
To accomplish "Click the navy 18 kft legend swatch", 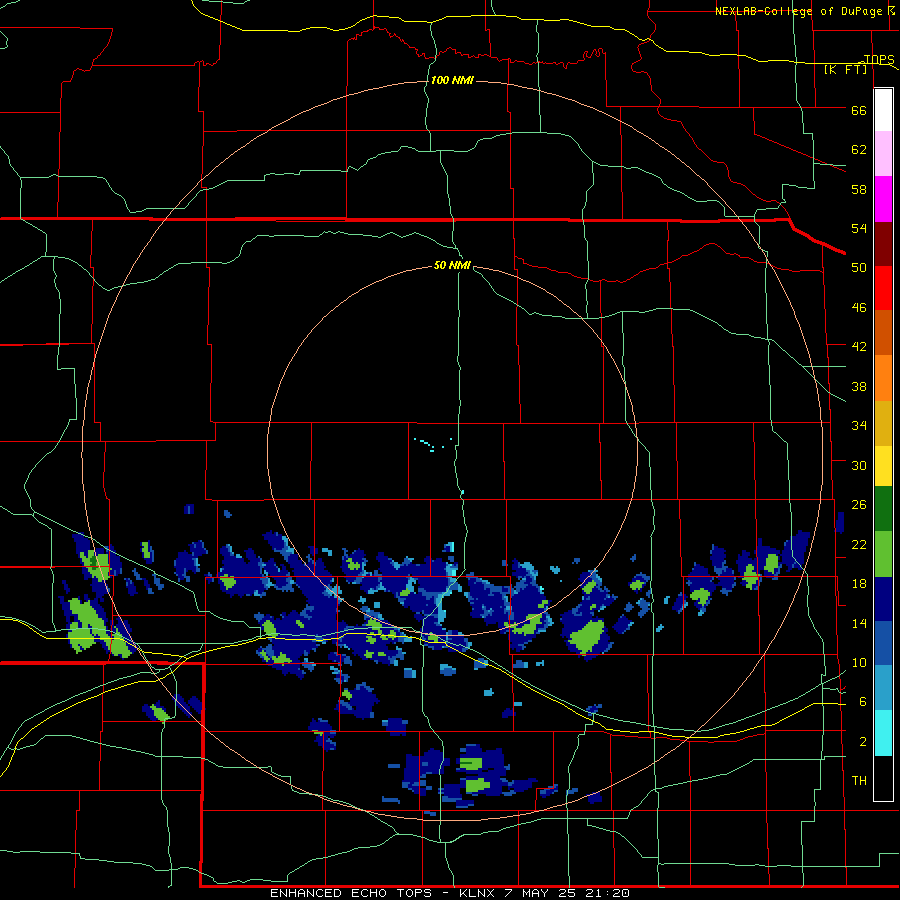I will tap(883, 599).
